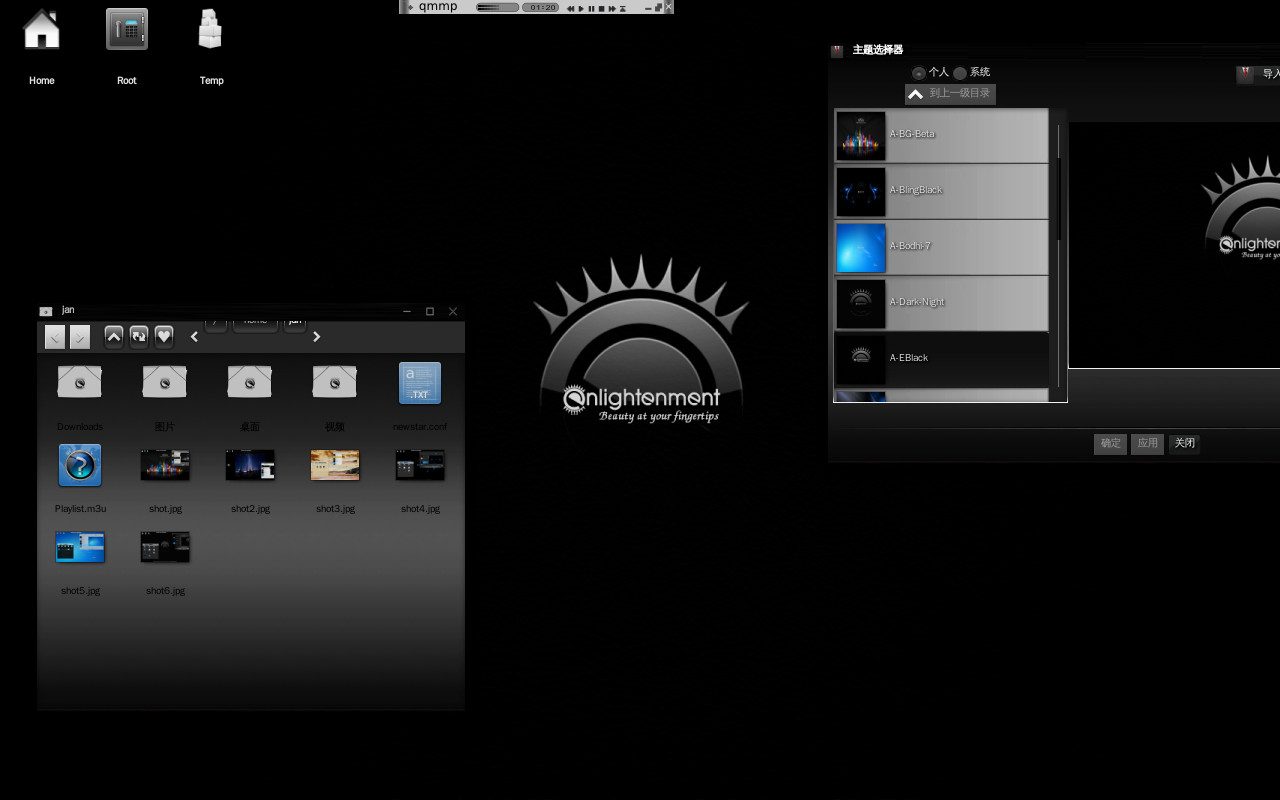Select the 个人 radio option
Image resolution: width=1280 pixels, height=800 pixels.
coord(930,72)
